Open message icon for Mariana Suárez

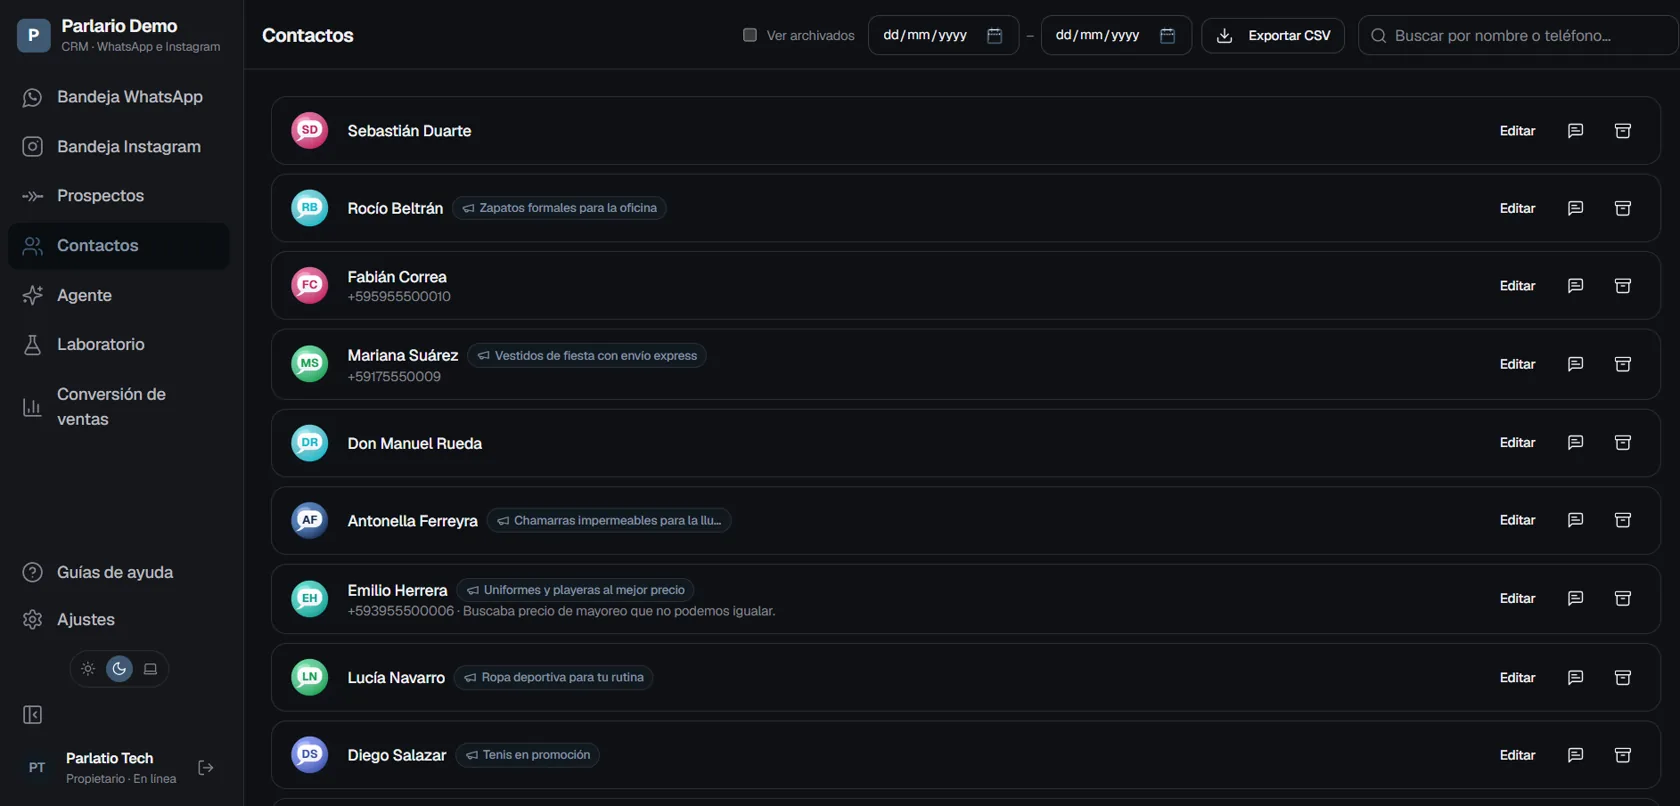click(x=1575, y=364)
